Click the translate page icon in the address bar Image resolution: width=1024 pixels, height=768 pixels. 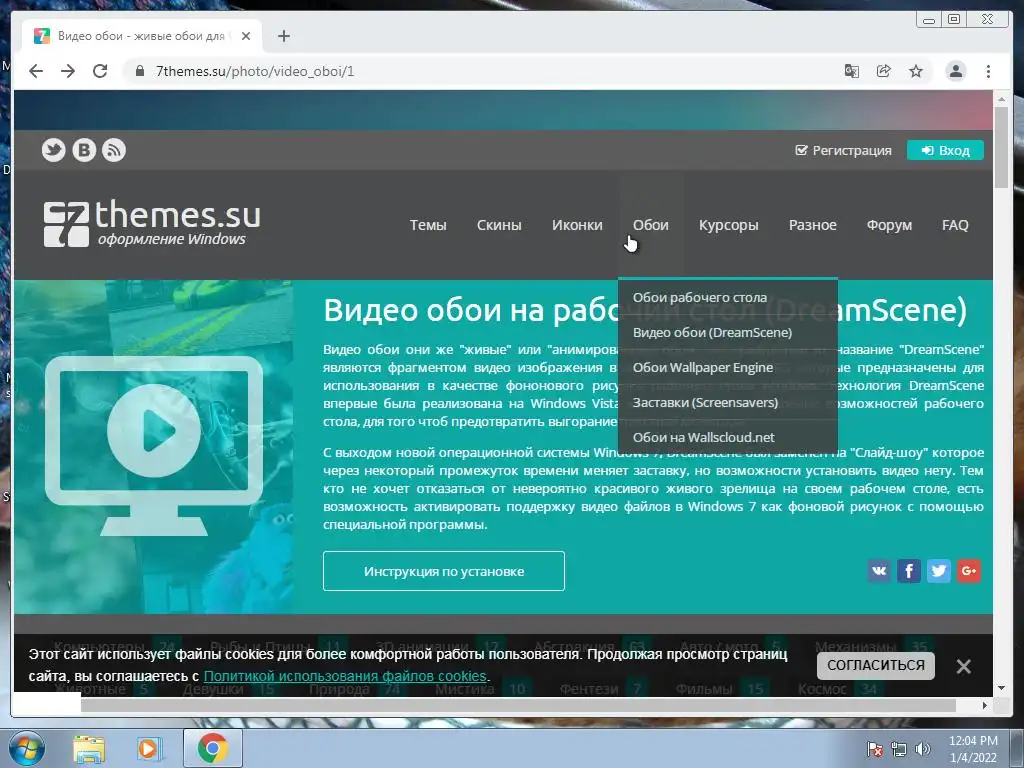(852, 71)
